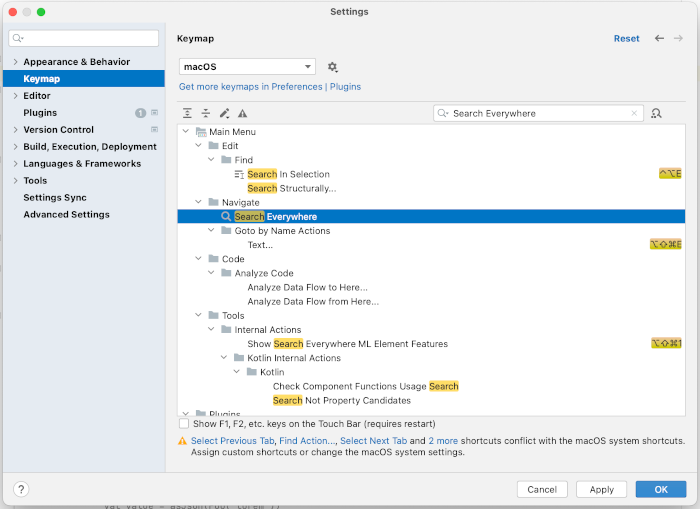Click the Main Menu folder icon
Screen dimensions: 700x509
201,132
